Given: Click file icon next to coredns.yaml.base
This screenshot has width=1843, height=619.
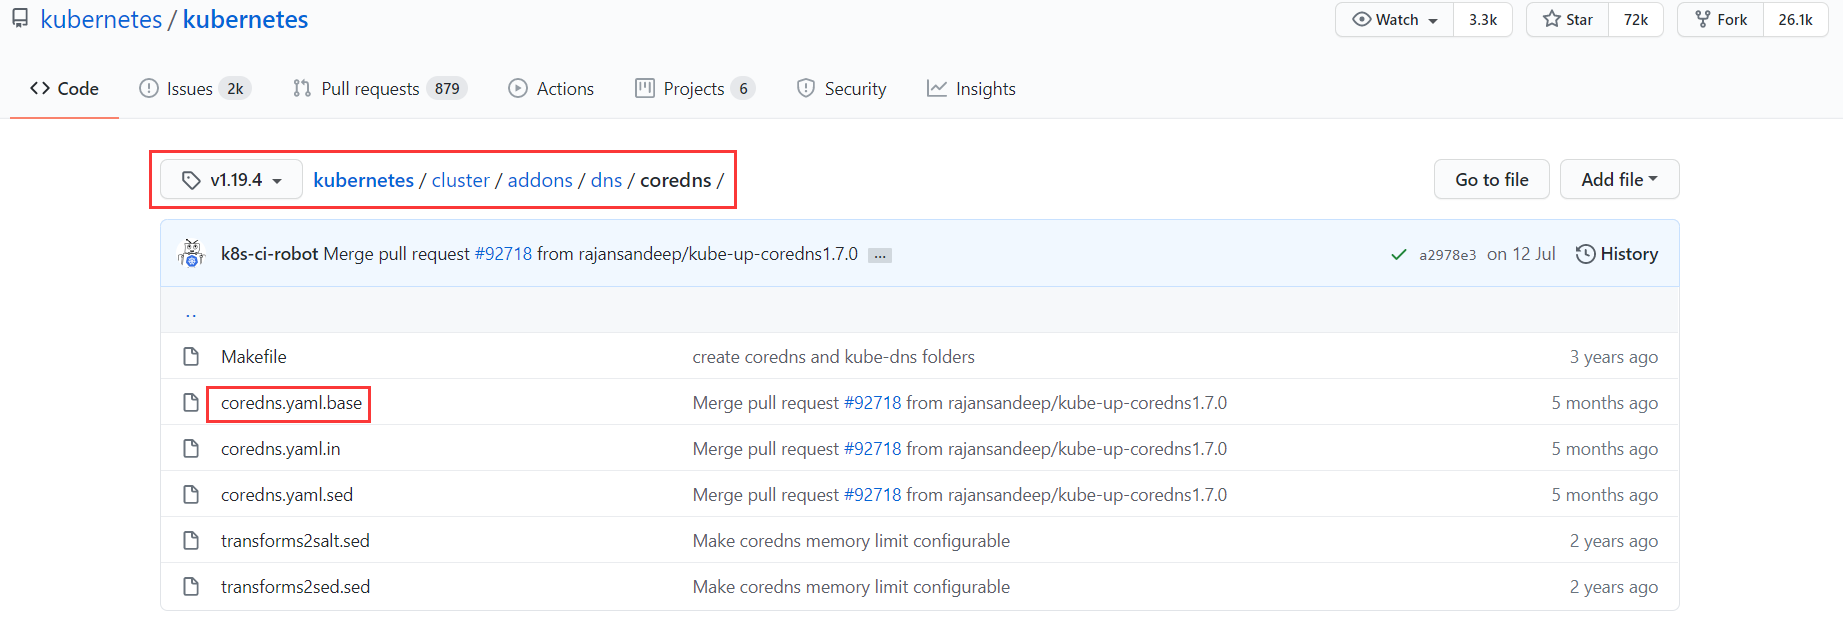Looking at the screenshot, I should 191,403.
